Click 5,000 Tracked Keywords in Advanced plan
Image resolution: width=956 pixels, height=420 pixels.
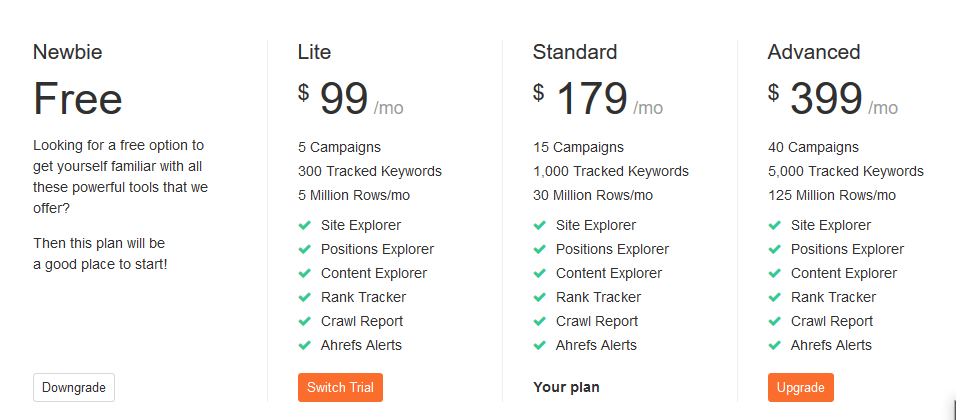tap(846, 171)
